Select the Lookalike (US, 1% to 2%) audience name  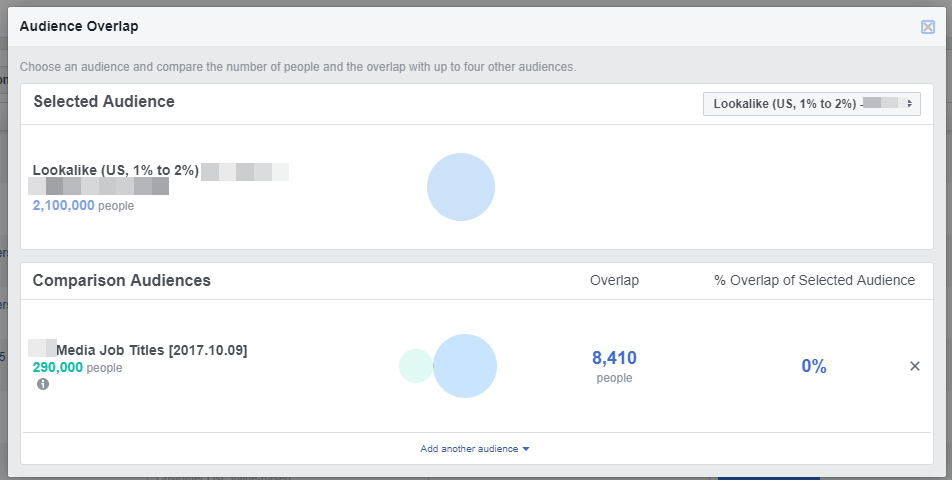click(116, 170)
